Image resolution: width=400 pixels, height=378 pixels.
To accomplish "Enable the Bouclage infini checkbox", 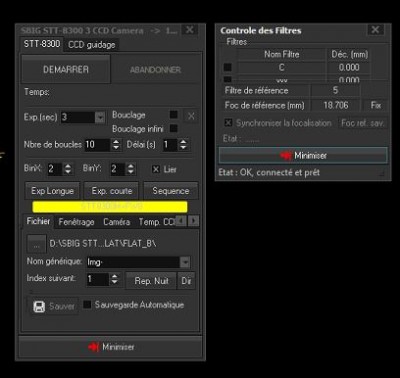I will (x=173, y=128).
